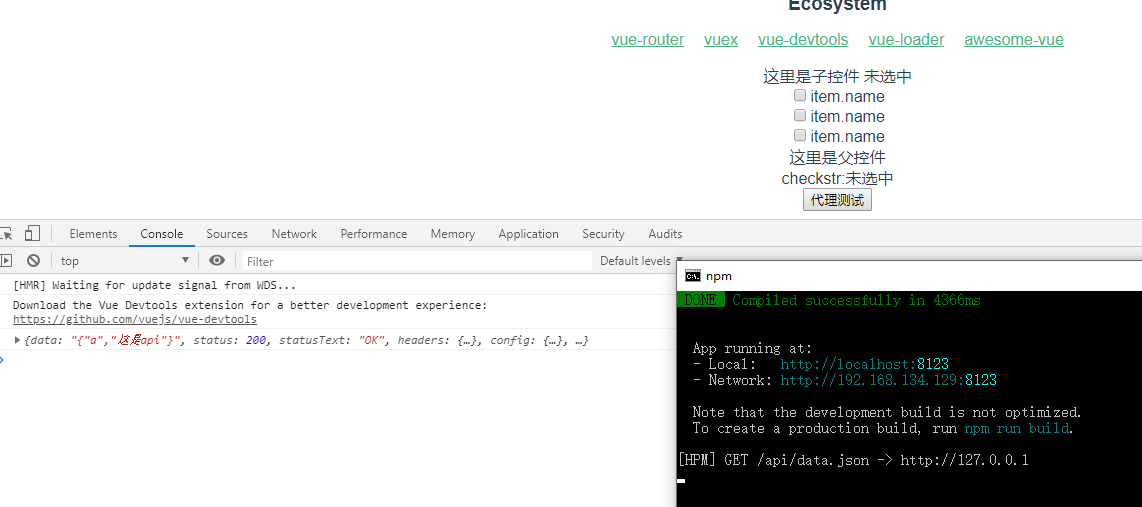1142x507 pixels.
Task: Expand the logged response object
Action: point(17,341)
